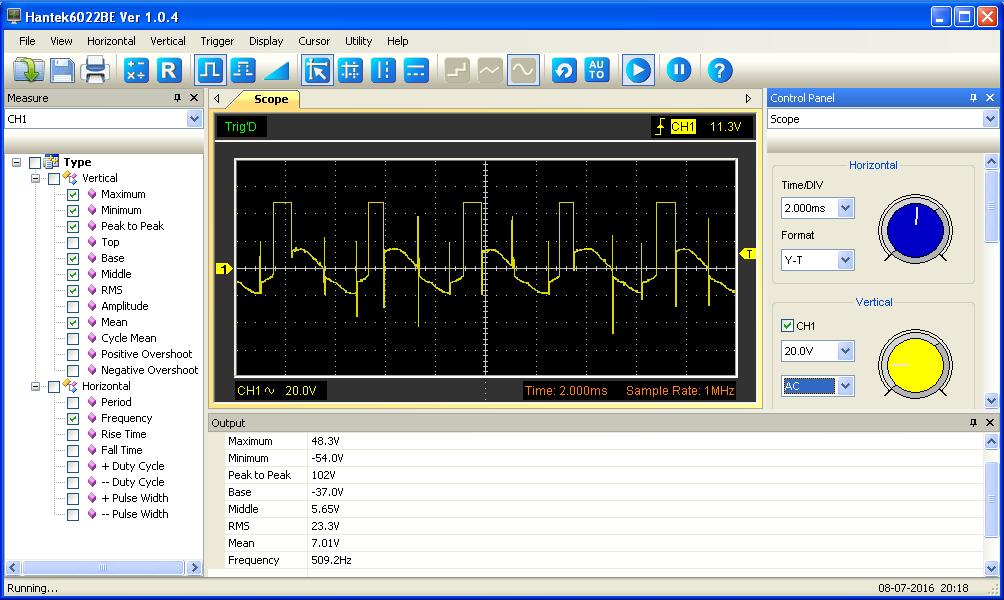Check the Amplitude measurement checkbox
Viewport: 1004px width, 600px height.
(73, 306)
